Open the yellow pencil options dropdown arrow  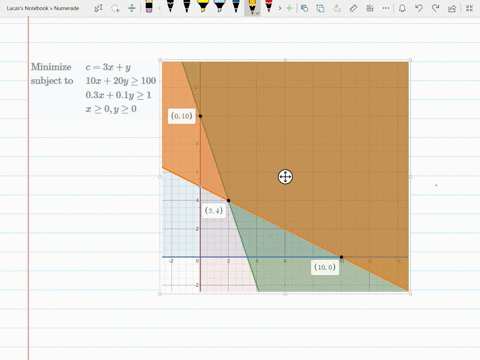coord(258,13)
